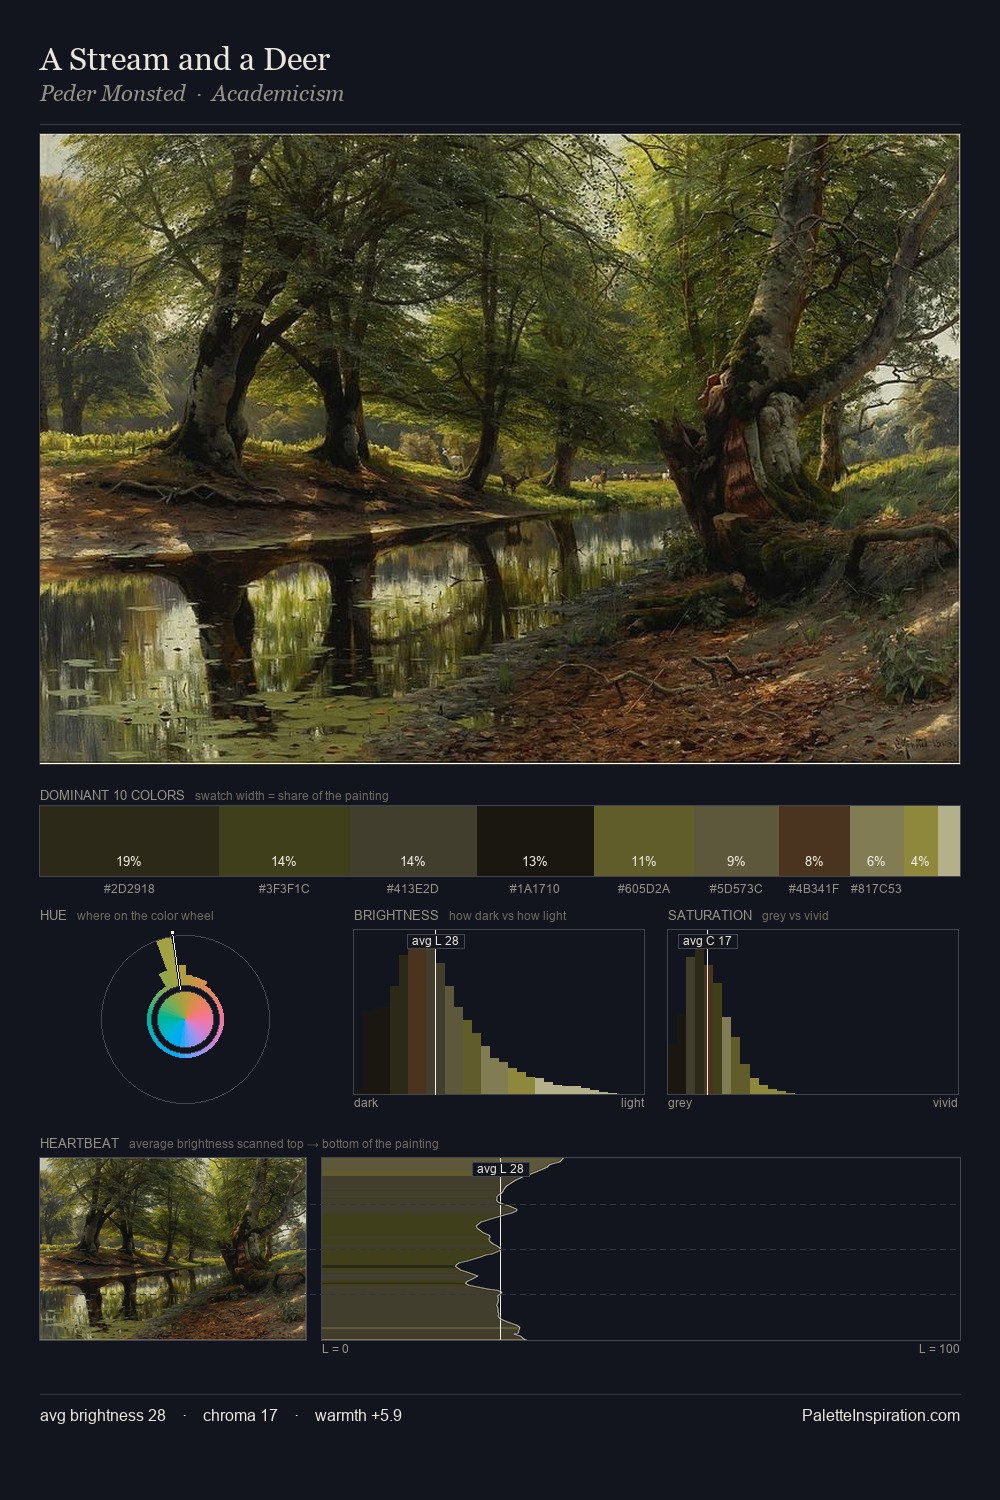Image resolution: width=1000 pixels, height=1500 pixels.
Task: Click the HEARTBEAT section heading
Action: click(79, 1143)
